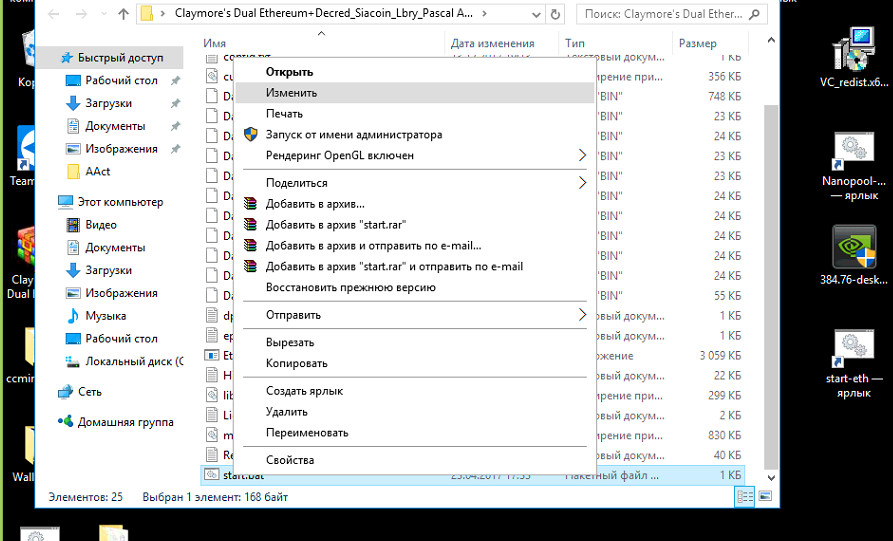
Task: Open Рабочий стол under Quick access
Action: tap(121, 80)
